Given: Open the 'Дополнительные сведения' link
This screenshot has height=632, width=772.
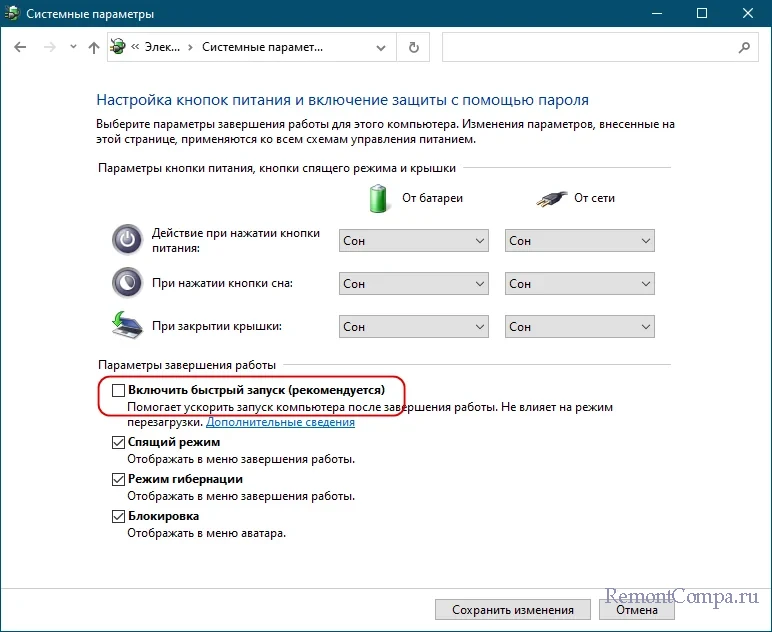Looking at the screenshot, I should point(280,422).
